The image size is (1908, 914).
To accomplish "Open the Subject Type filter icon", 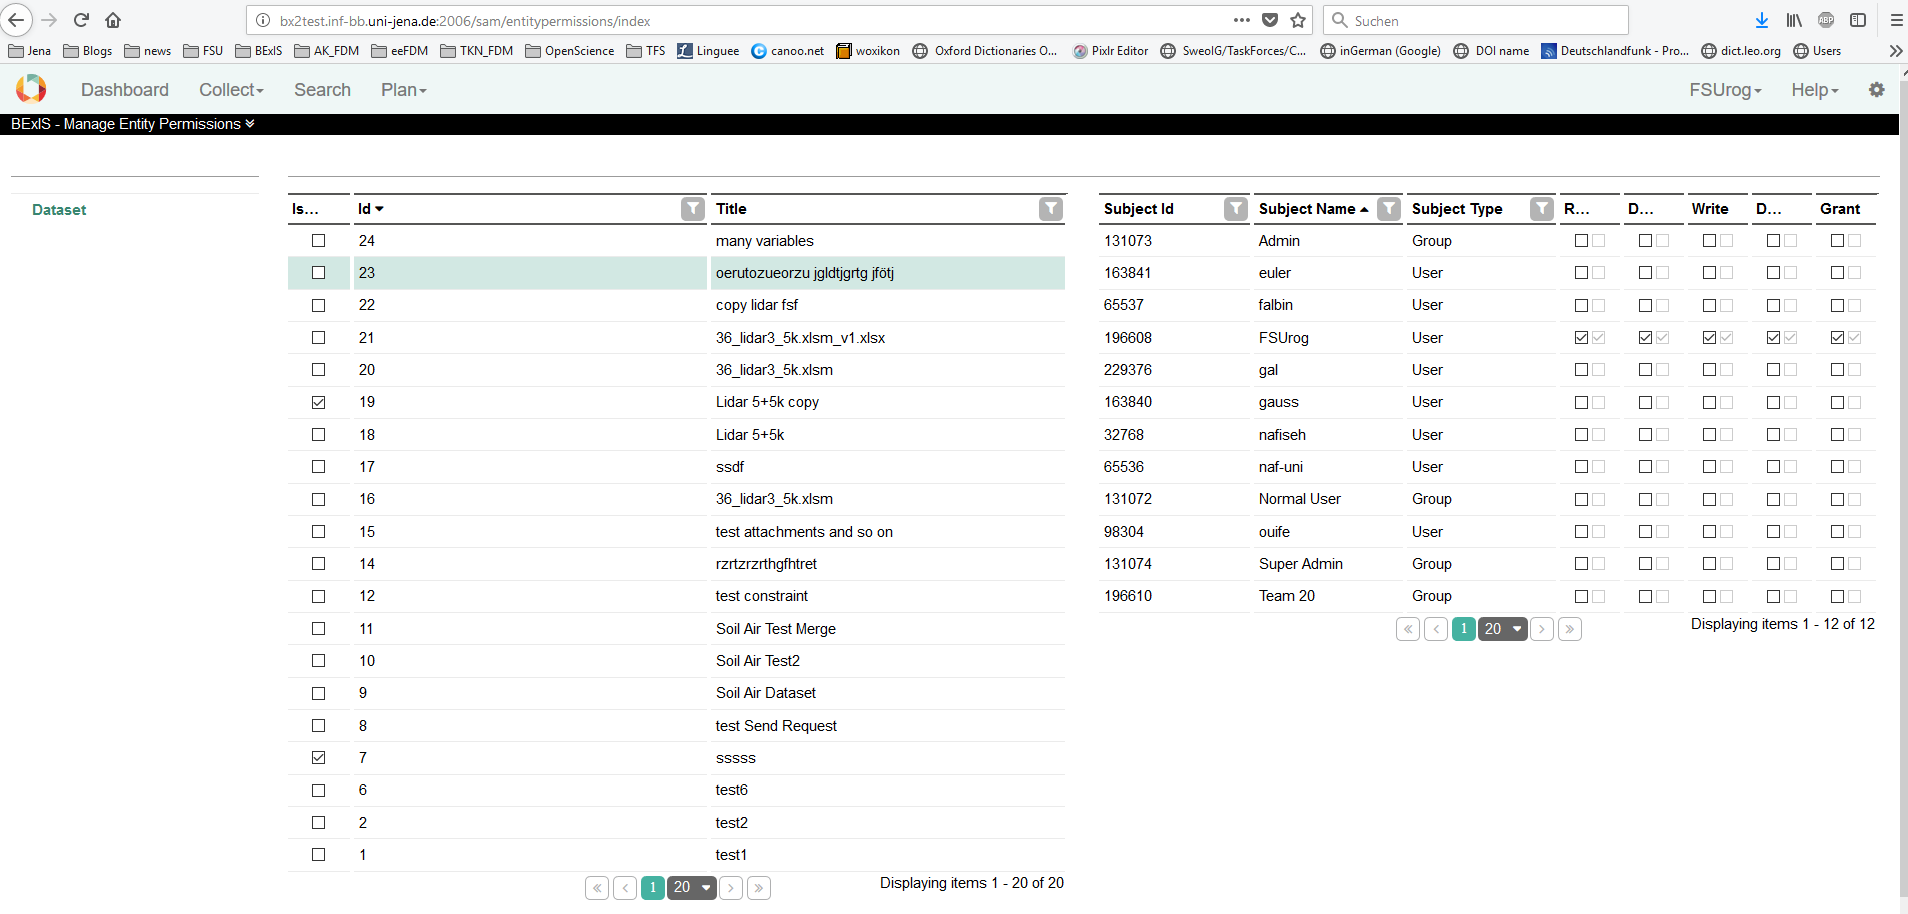I will point(1542,208).
